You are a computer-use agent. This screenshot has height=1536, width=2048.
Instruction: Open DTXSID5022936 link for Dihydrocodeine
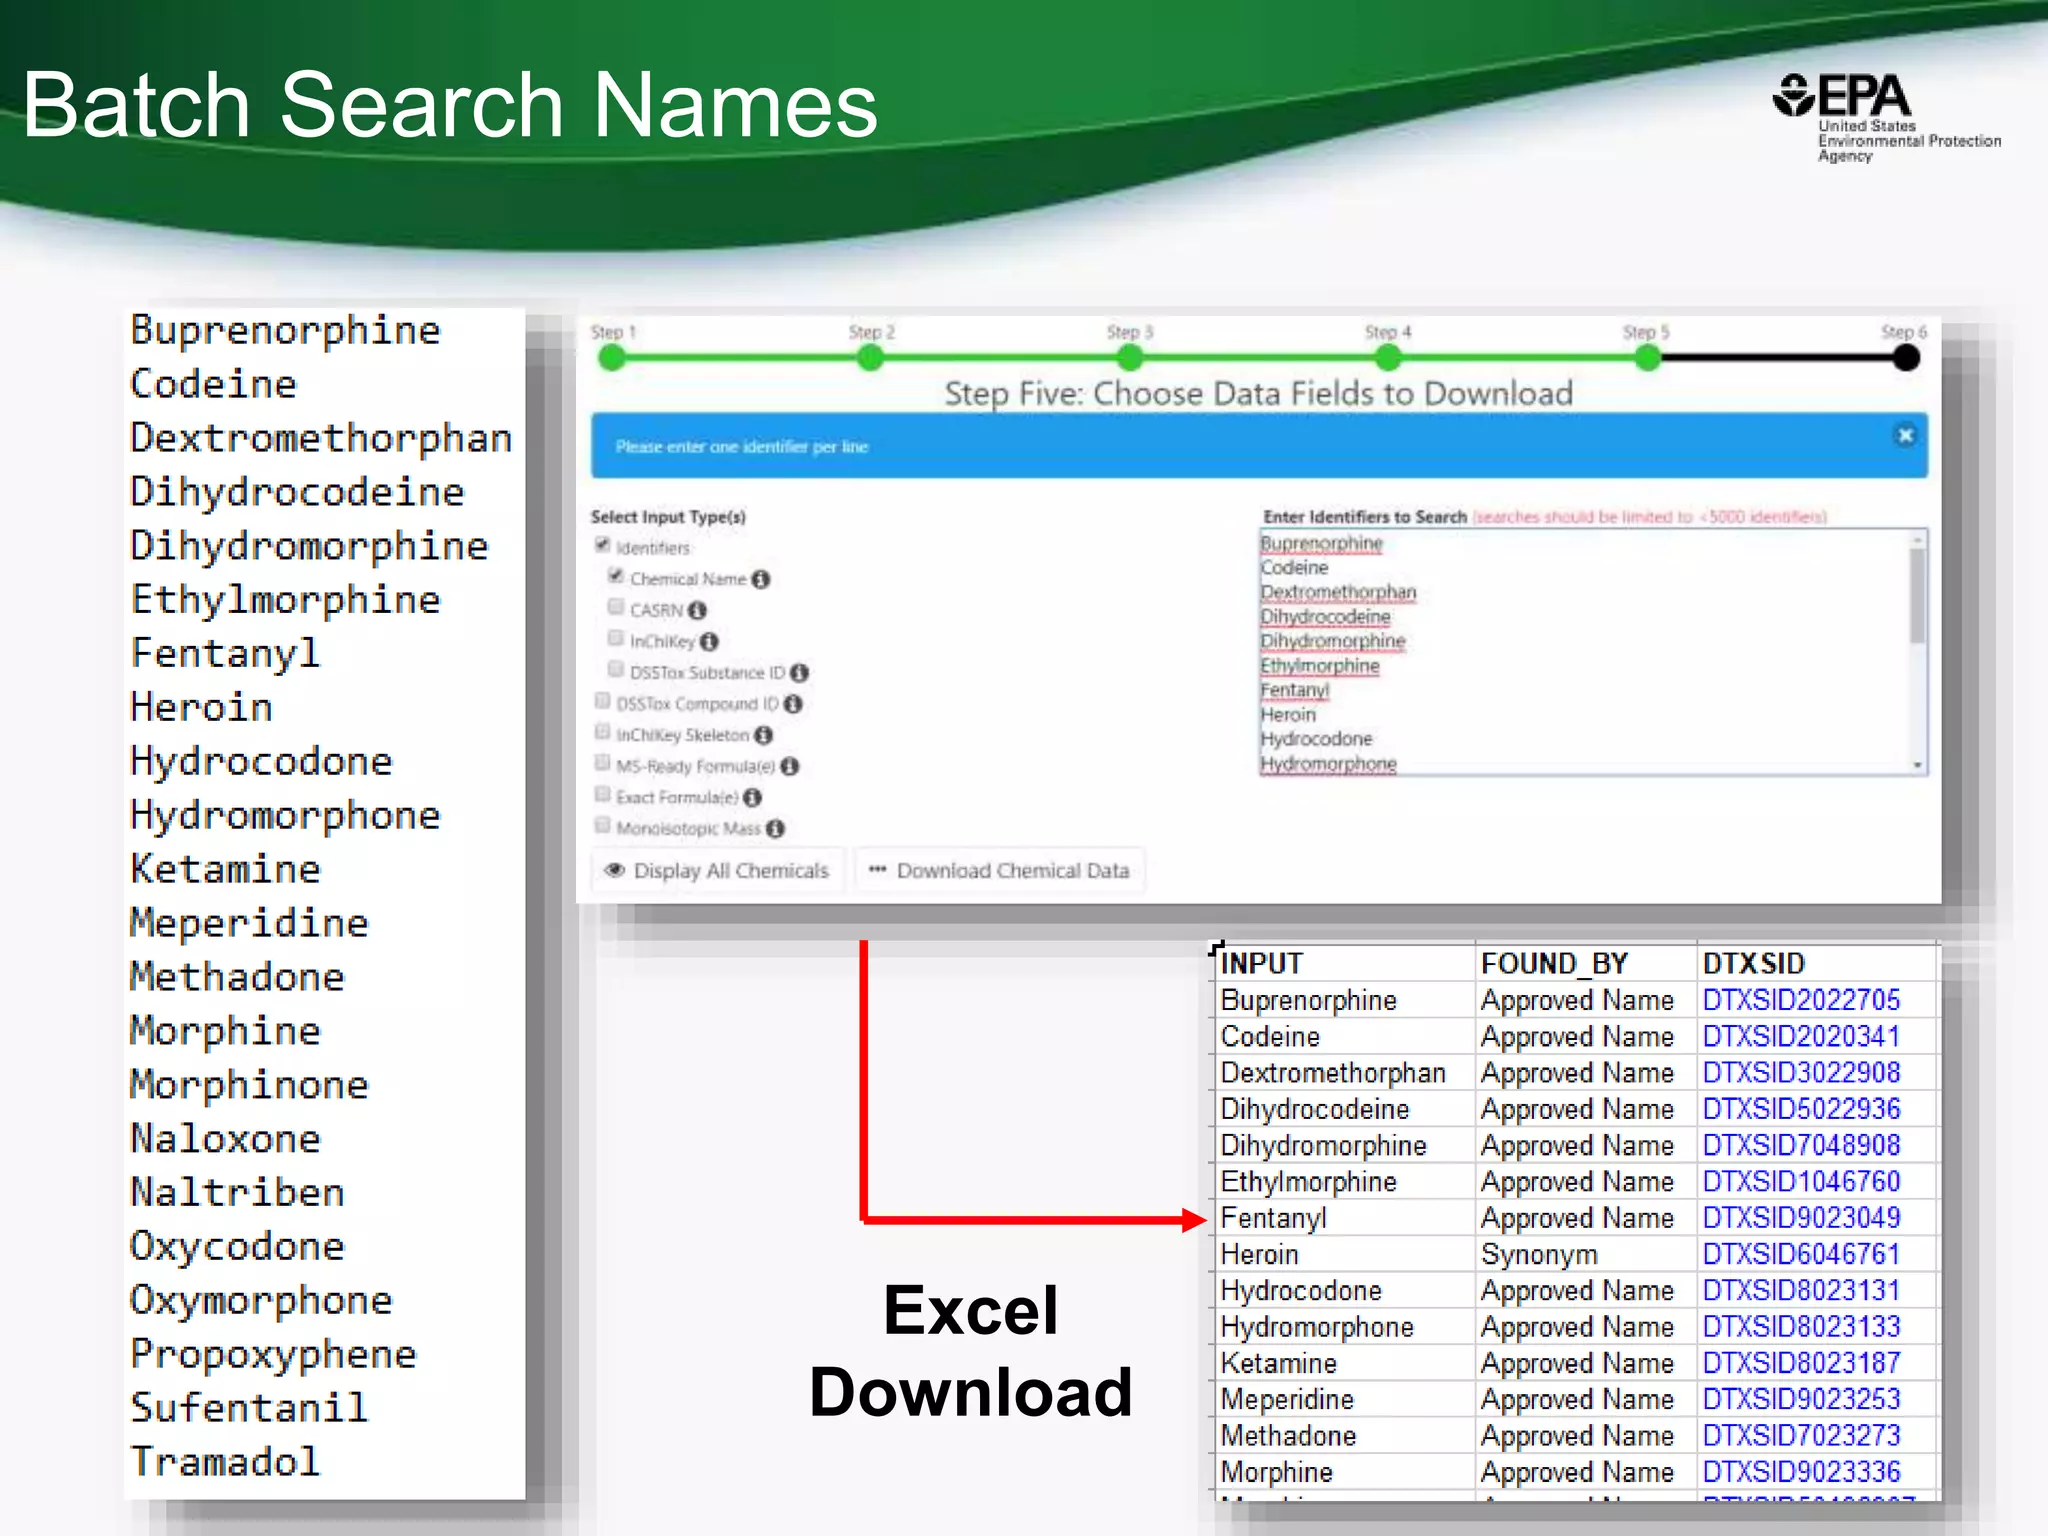[x=1801, y=1109]
